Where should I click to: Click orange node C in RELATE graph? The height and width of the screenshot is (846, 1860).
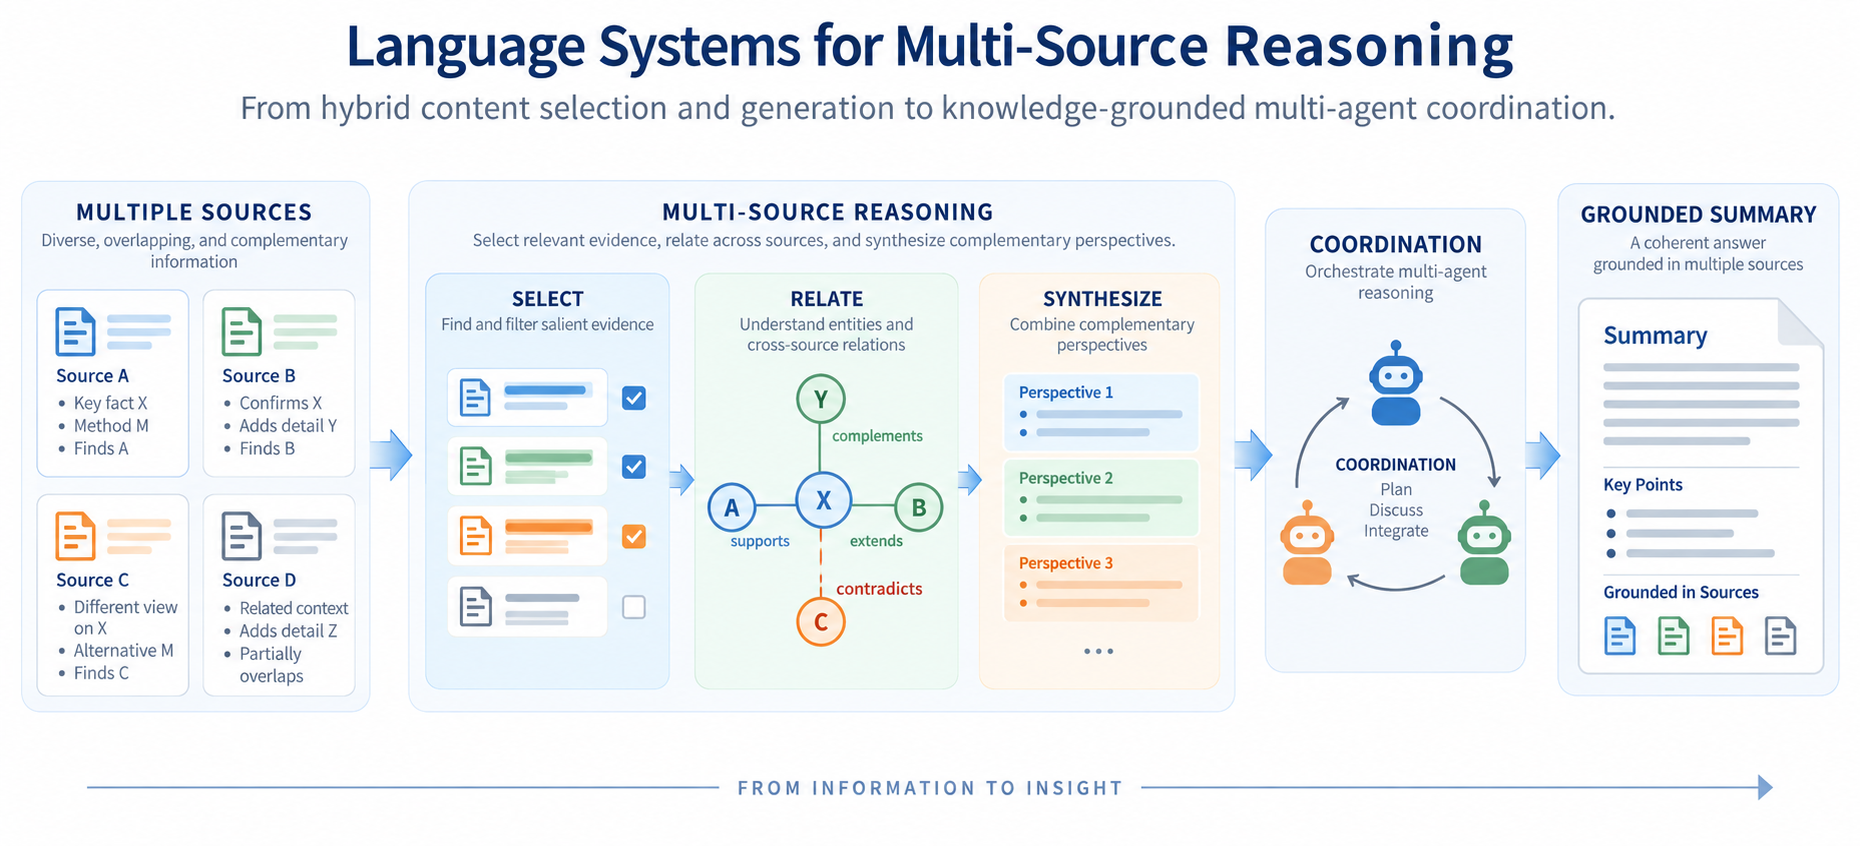coord(821,622)
